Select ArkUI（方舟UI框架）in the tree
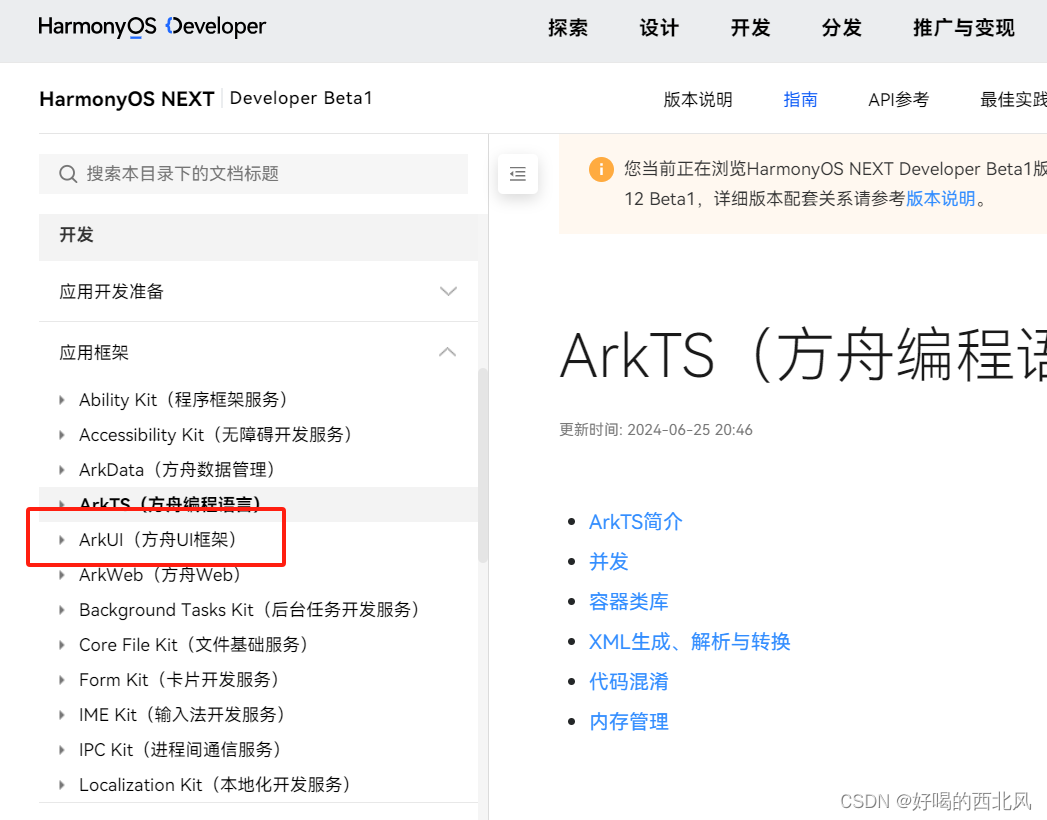 [158, 540]
